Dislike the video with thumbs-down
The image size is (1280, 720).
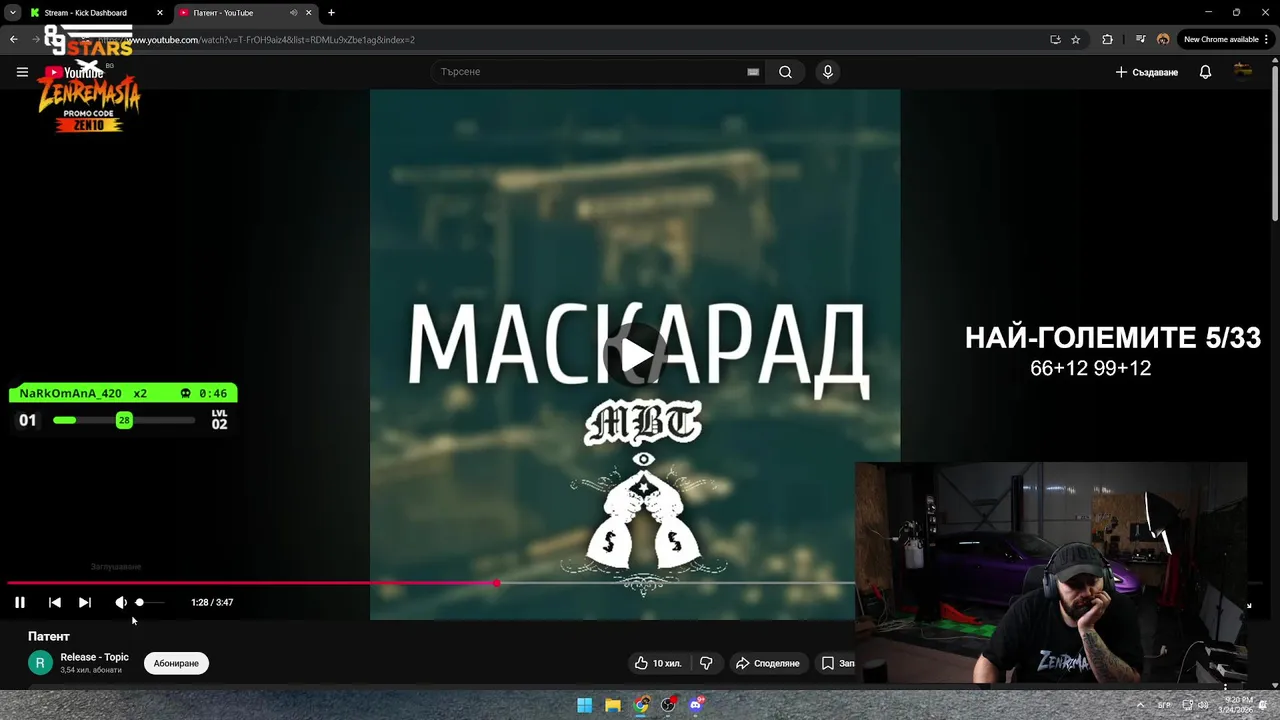click(706, 663)
